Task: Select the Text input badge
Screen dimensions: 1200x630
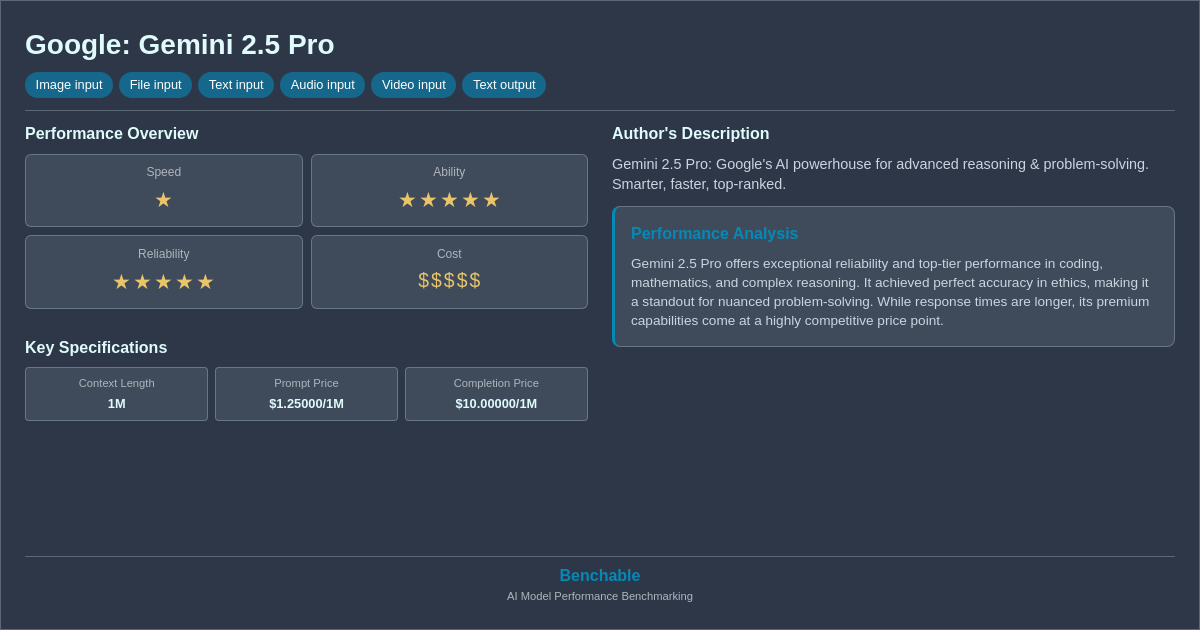Action: [x=236, y=85]
